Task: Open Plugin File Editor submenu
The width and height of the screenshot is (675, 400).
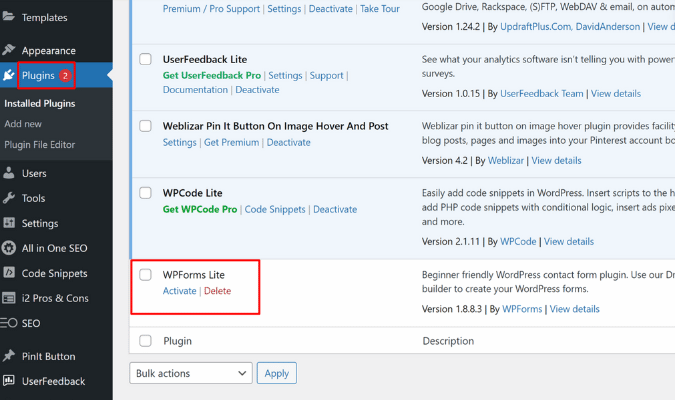Action: coord(40,145)
